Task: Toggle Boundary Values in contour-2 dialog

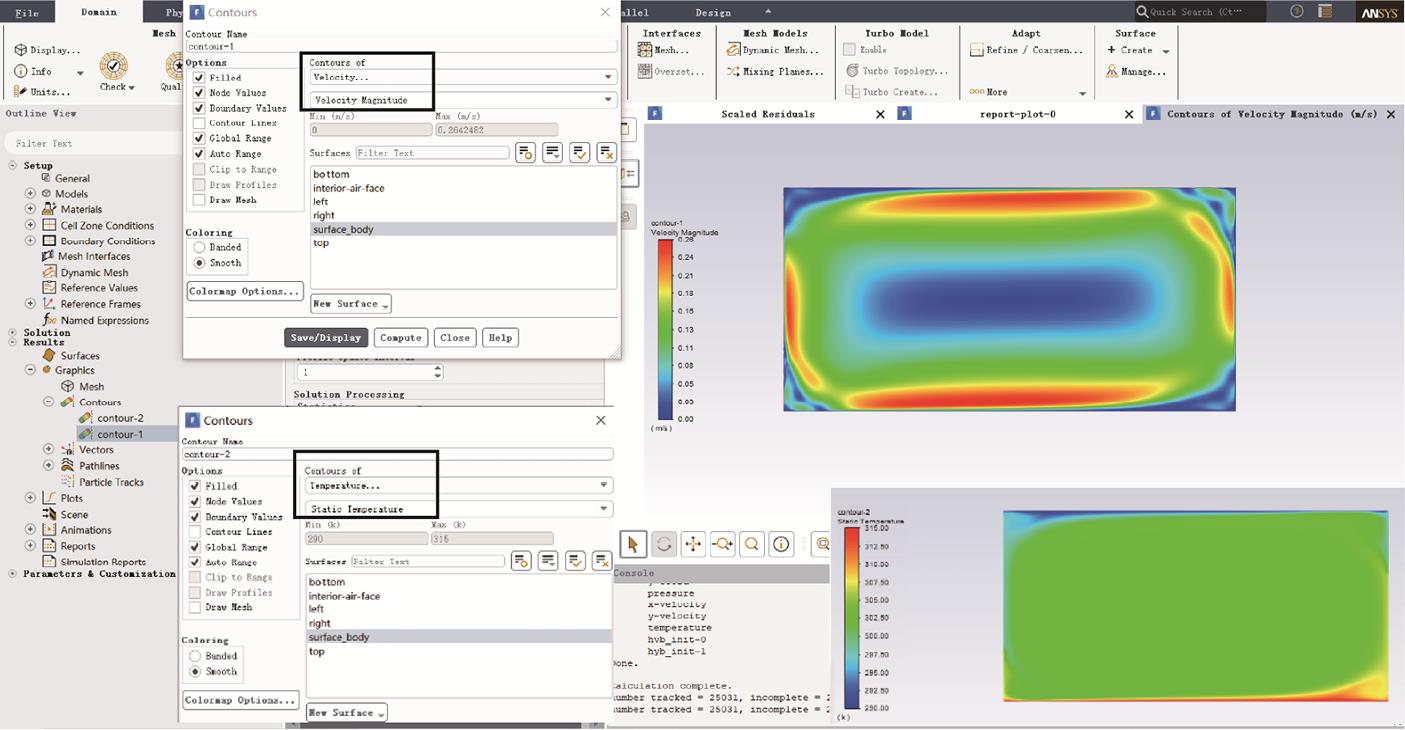Action: (195, 516)
